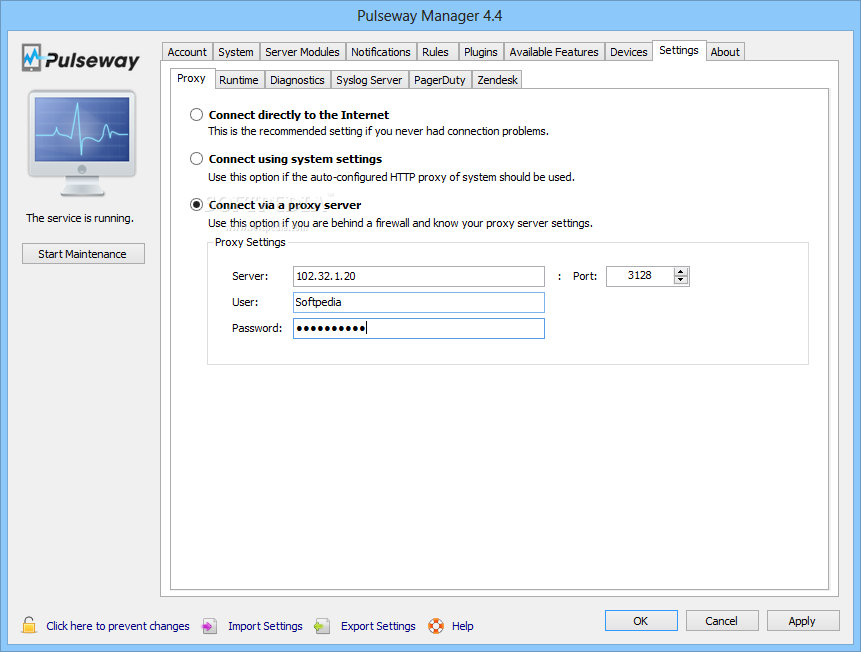861x652 pixels.
Task: Click the heartbeat monitor image
Action: click(x=82, y=143)
